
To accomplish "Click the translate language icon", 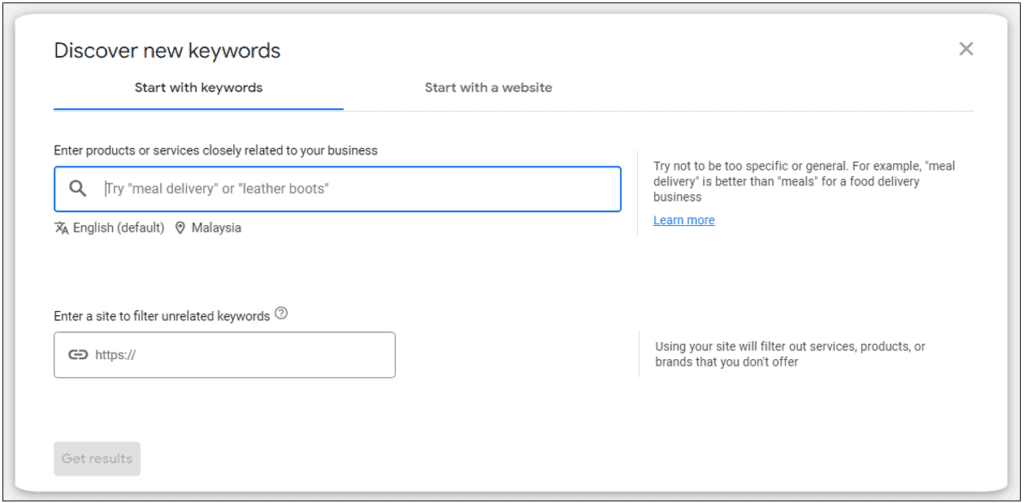I will 62,228.
